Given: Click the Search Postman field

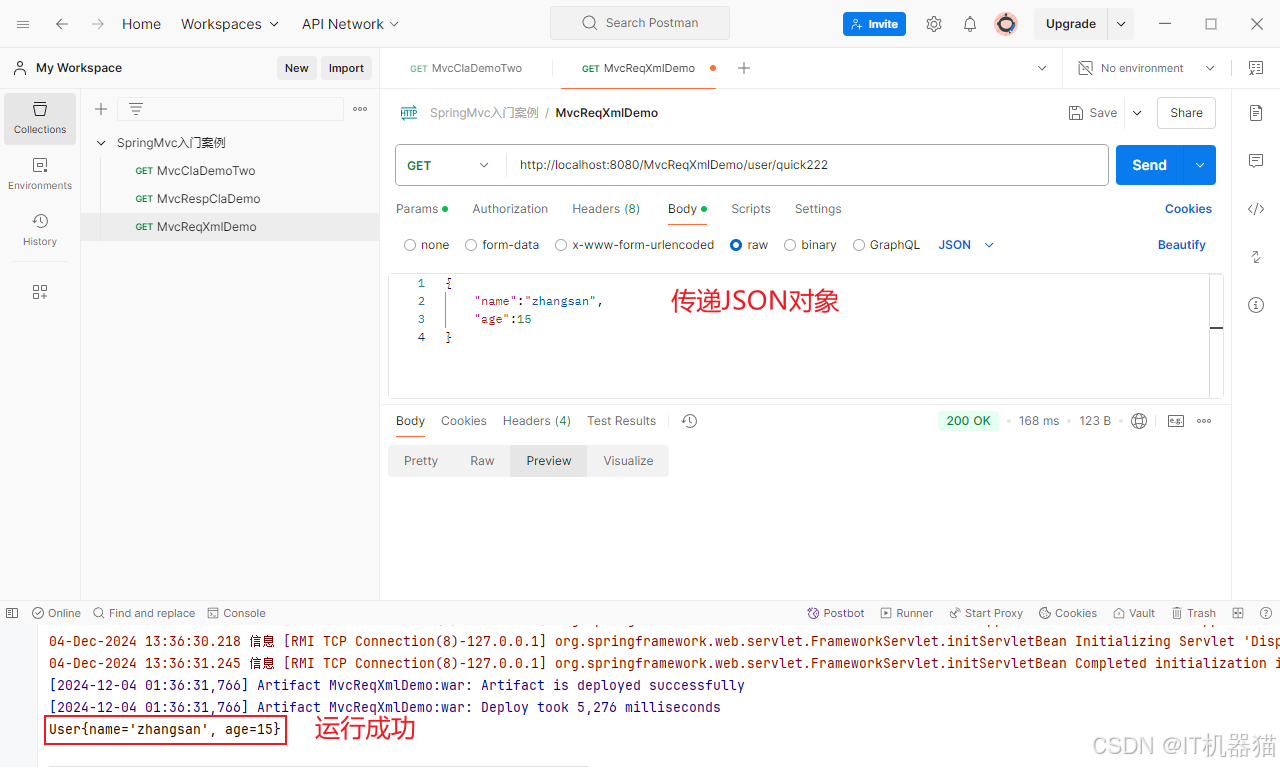Looking at the screenshot, I should 640,23.
